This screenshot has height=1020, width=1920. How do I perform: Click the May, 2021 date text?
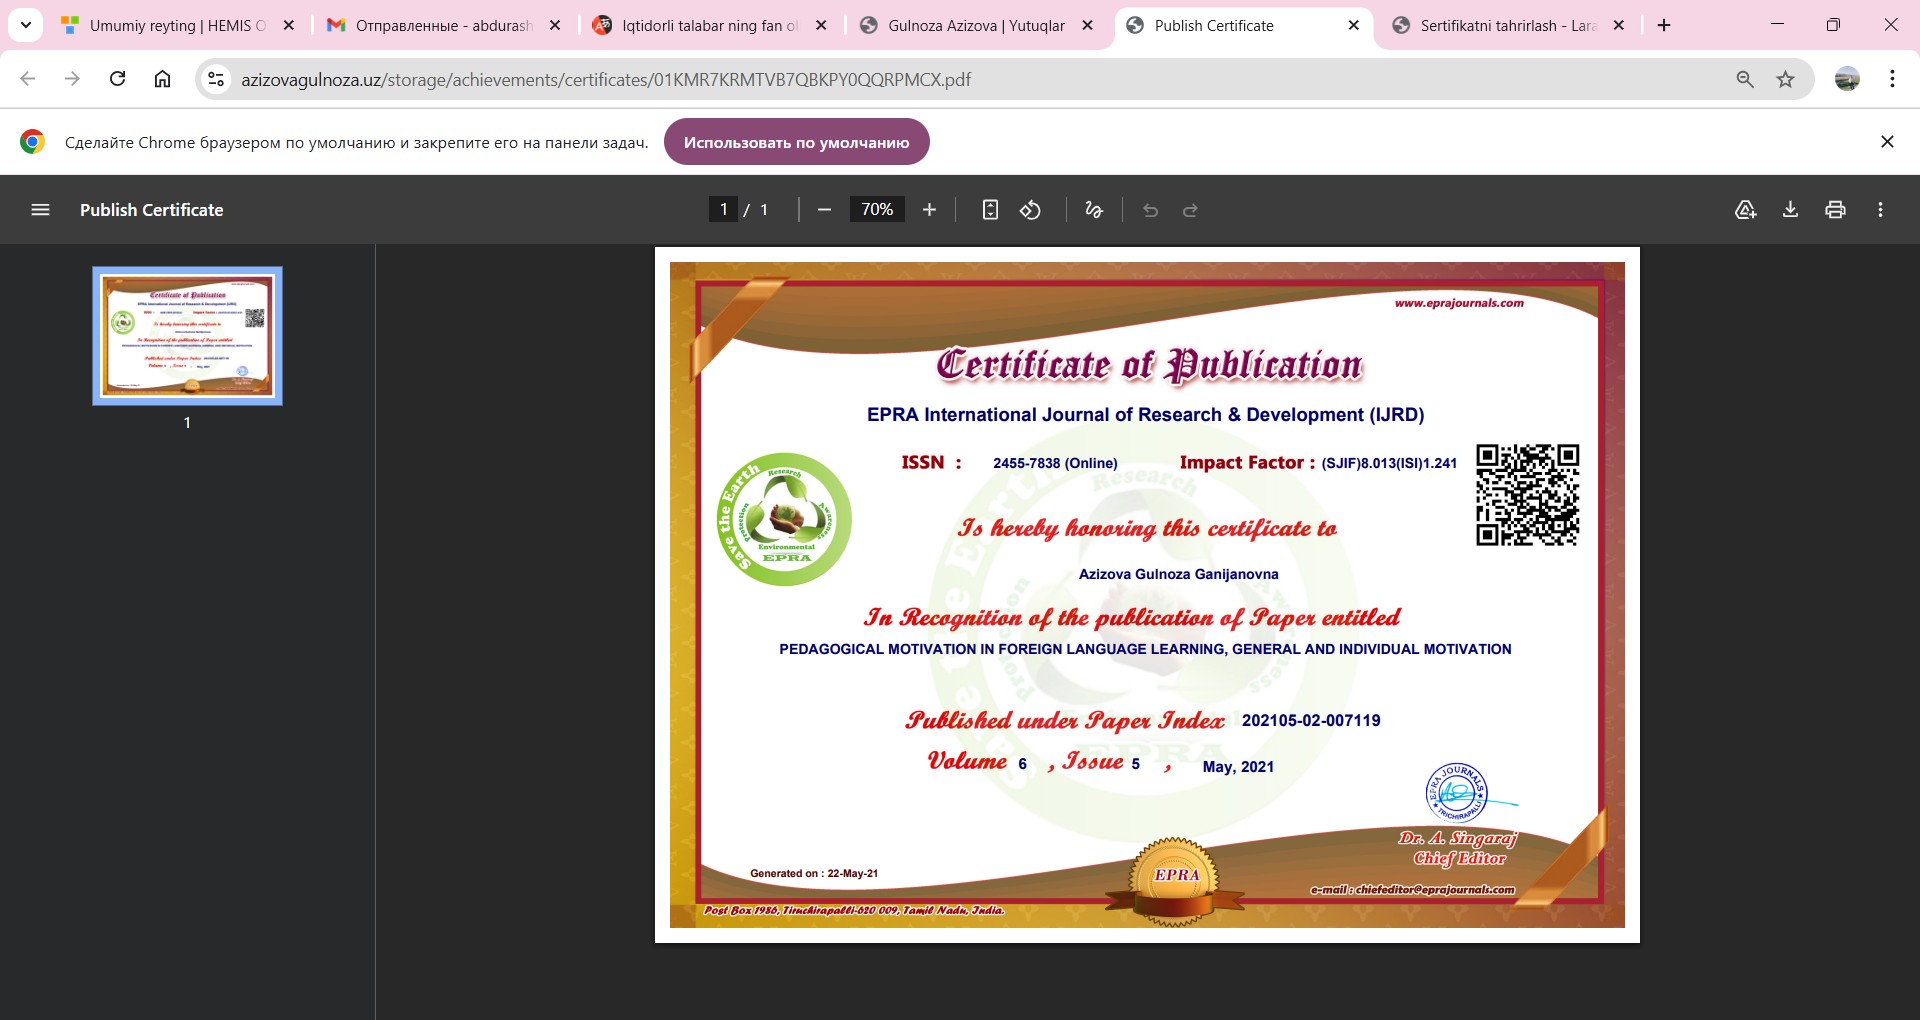1238,767
